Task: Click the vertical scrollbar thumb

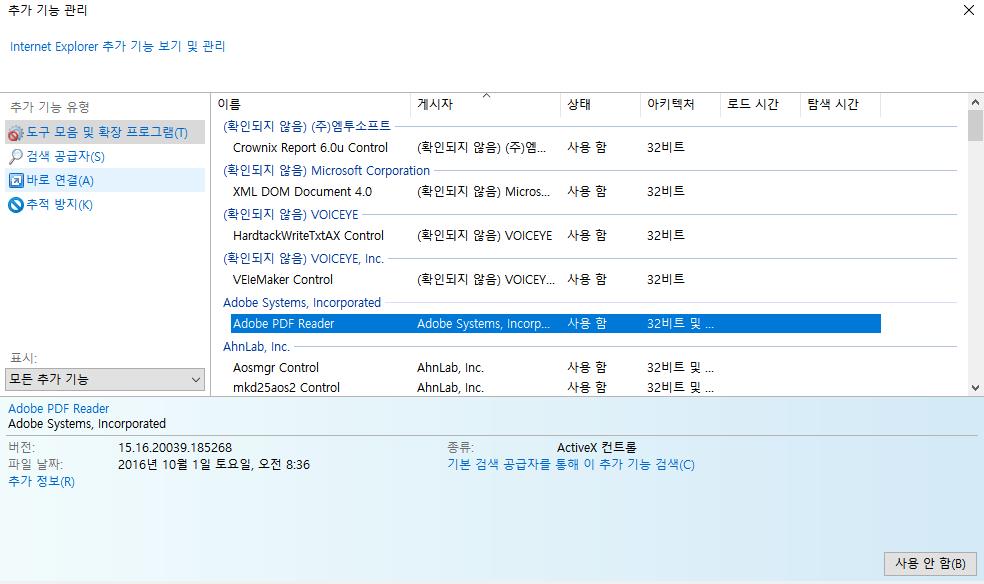Action: coord(975,125)
